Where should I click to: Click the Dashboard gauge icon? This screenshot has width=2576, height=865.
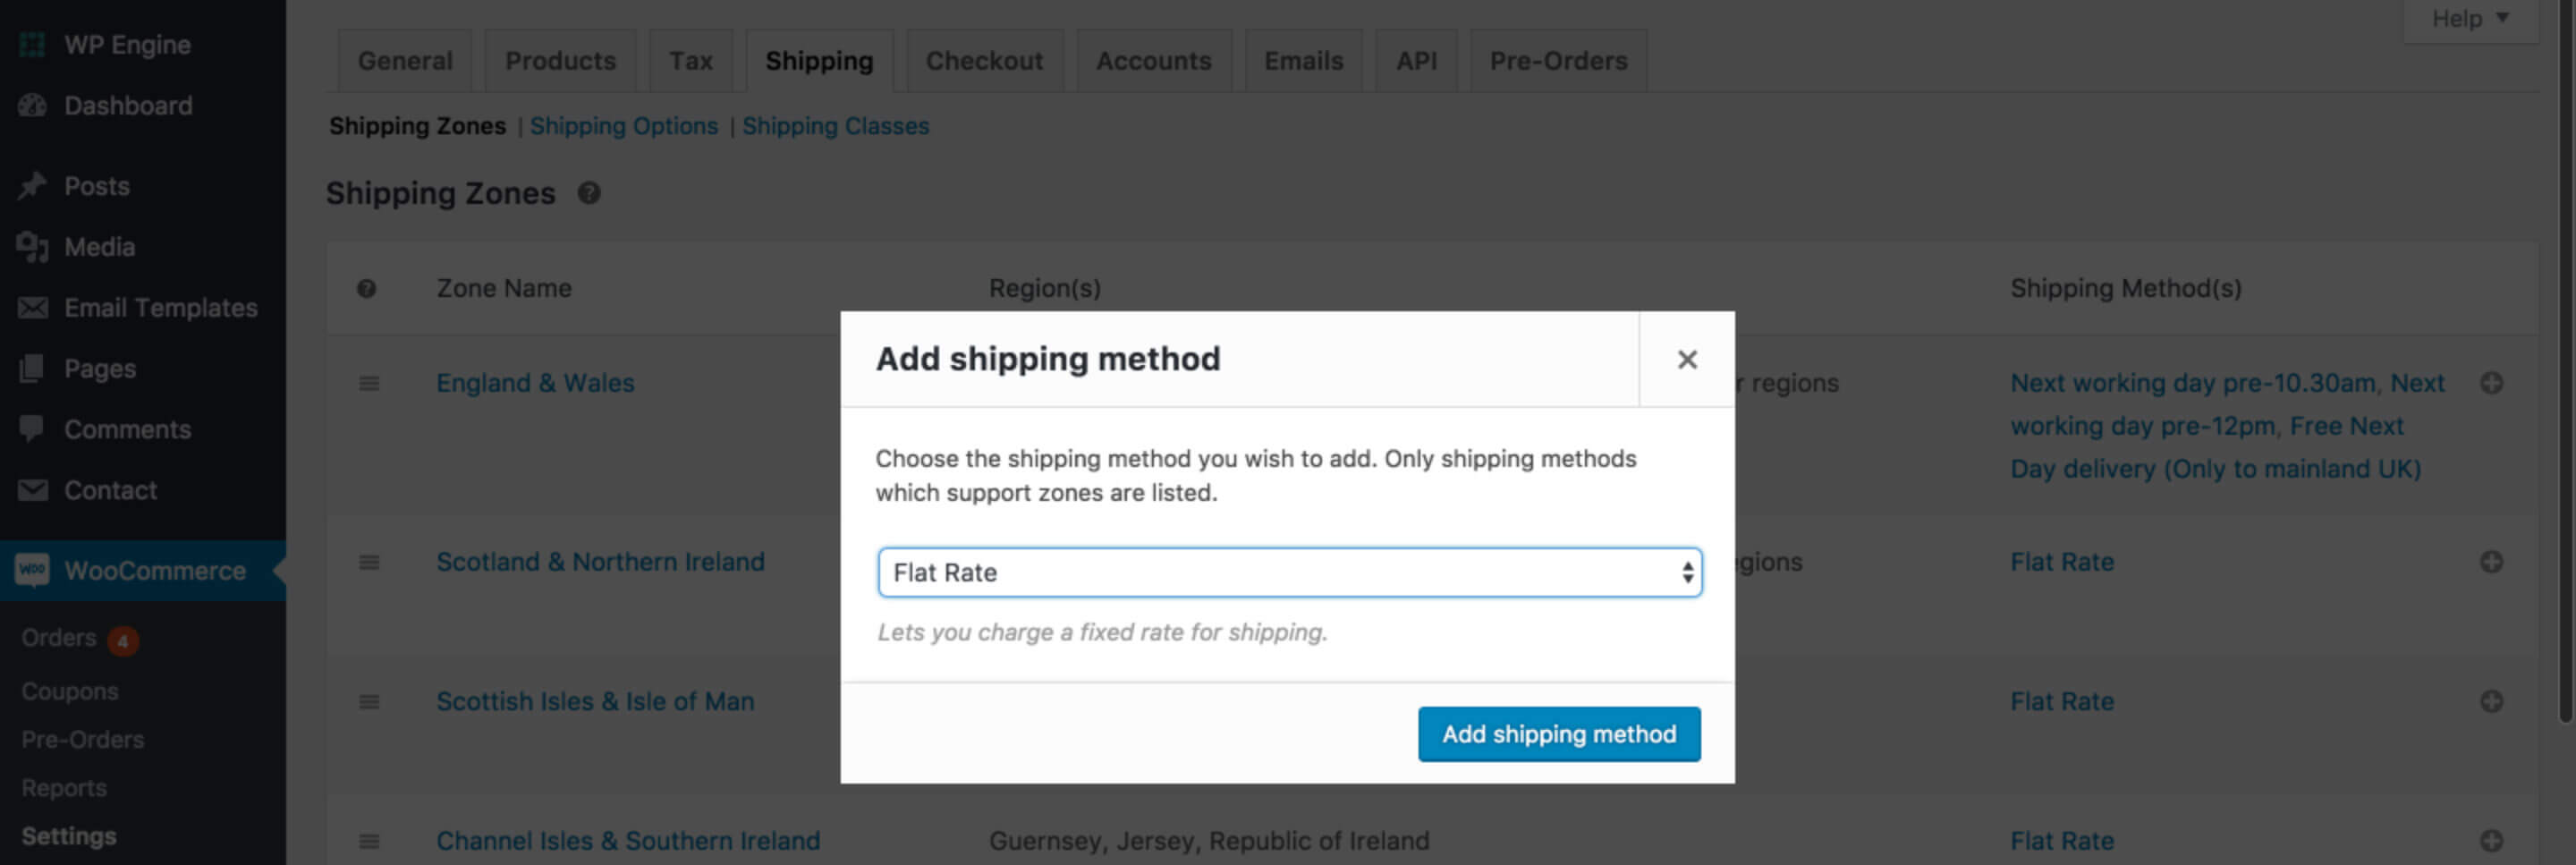tap(32, 105)
